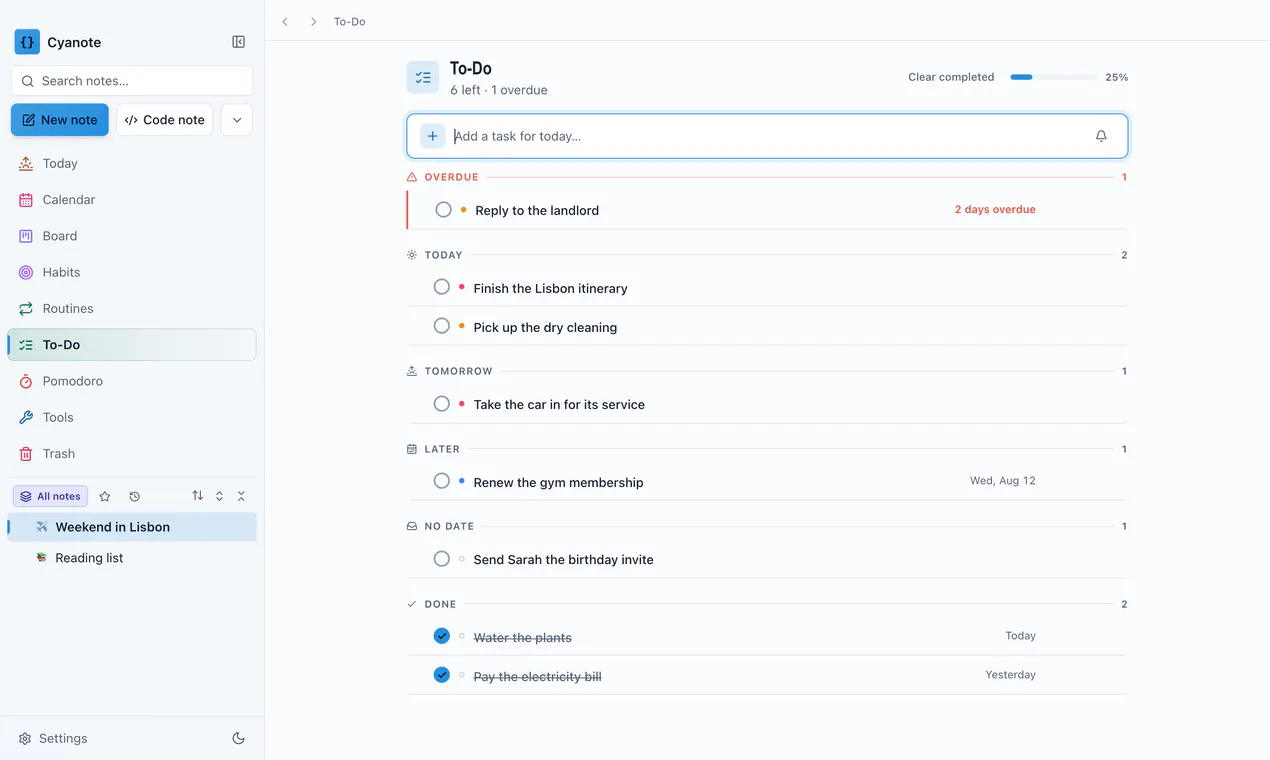The width and height of the screenshot is (1270, 760).
Task: Expand all notes in the list
Action: [x=220, y=496]
